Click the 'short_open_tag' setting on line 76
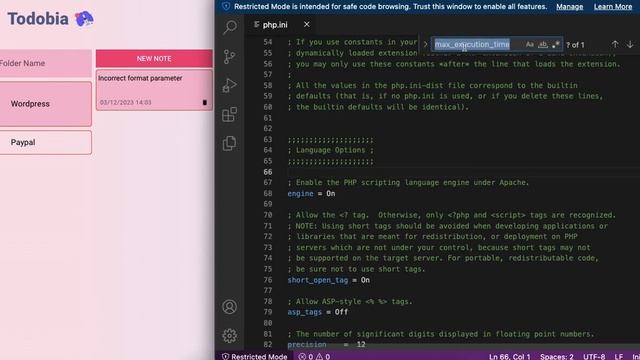 point(318,280)
